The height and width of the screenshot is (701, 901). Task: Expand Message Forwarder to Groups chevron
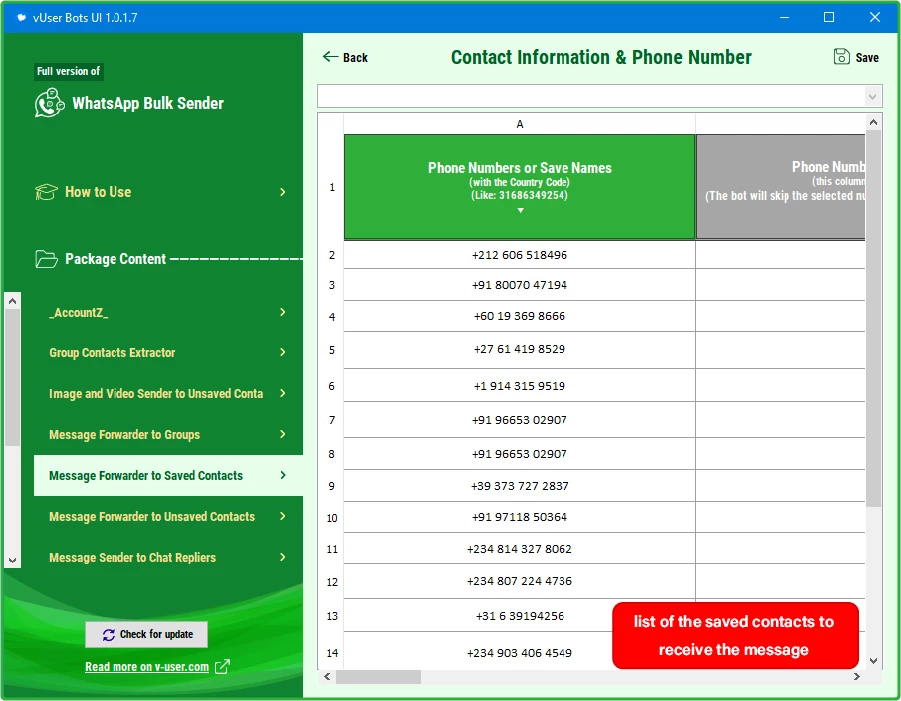point(282,434)
